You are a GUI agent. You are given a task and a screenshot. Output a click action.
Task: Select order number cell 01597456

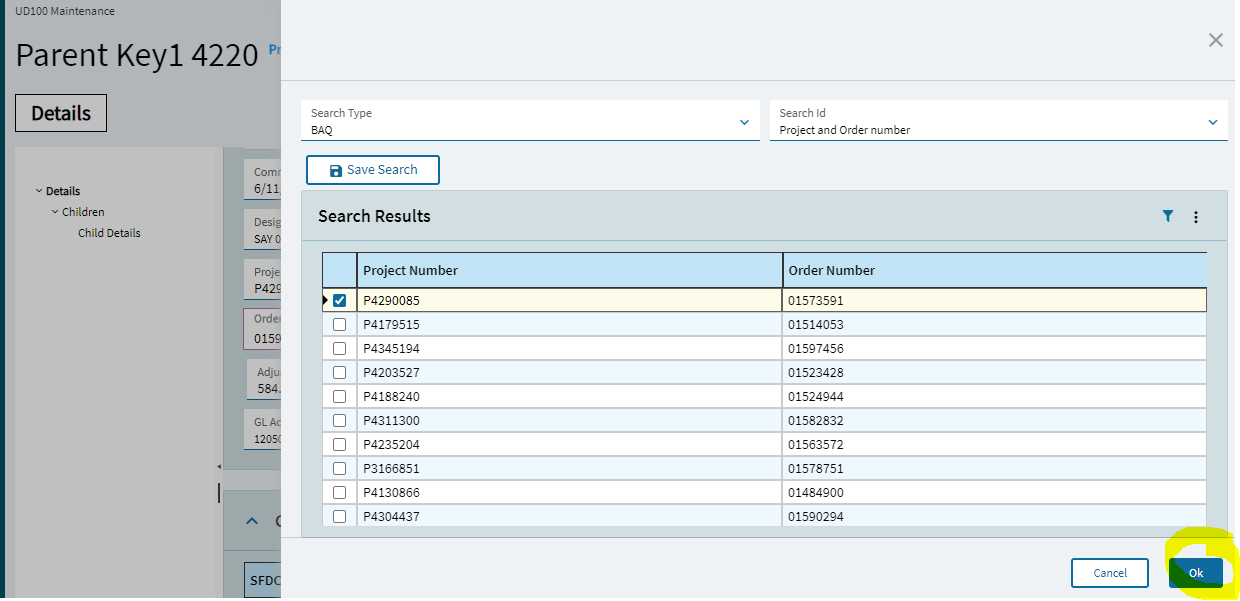coord(995,348)
